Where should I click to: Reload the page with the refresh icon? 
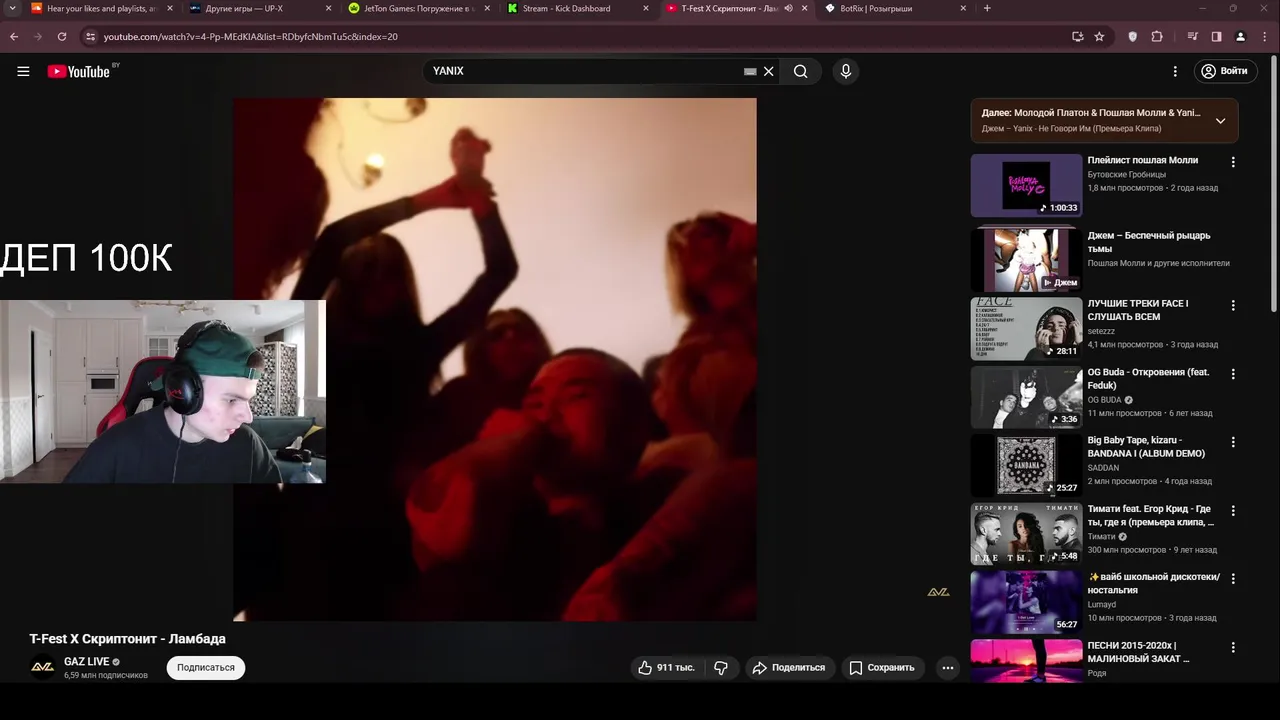62,37
